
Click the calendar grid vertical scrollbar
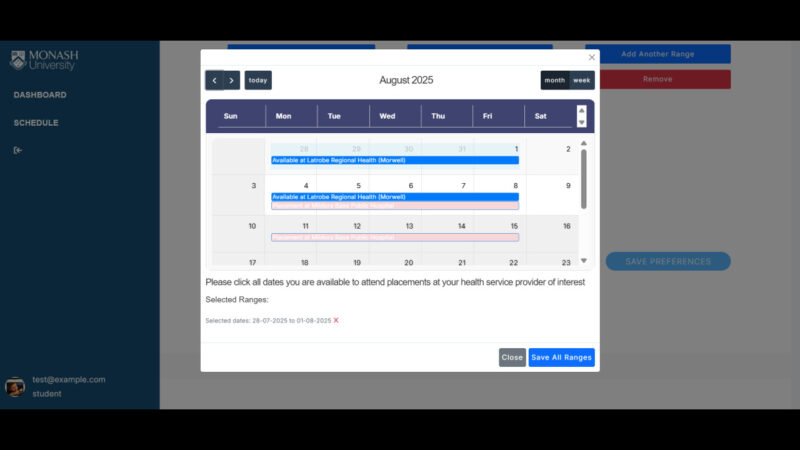[584, 180]
